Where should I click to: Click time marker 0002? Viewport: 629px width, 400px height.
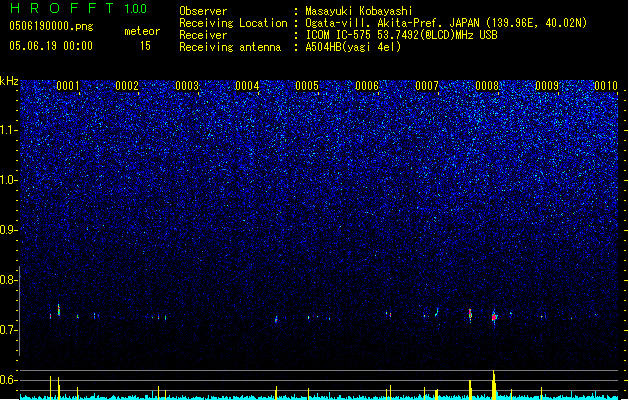pyautogui.click(x=127, y=86)
